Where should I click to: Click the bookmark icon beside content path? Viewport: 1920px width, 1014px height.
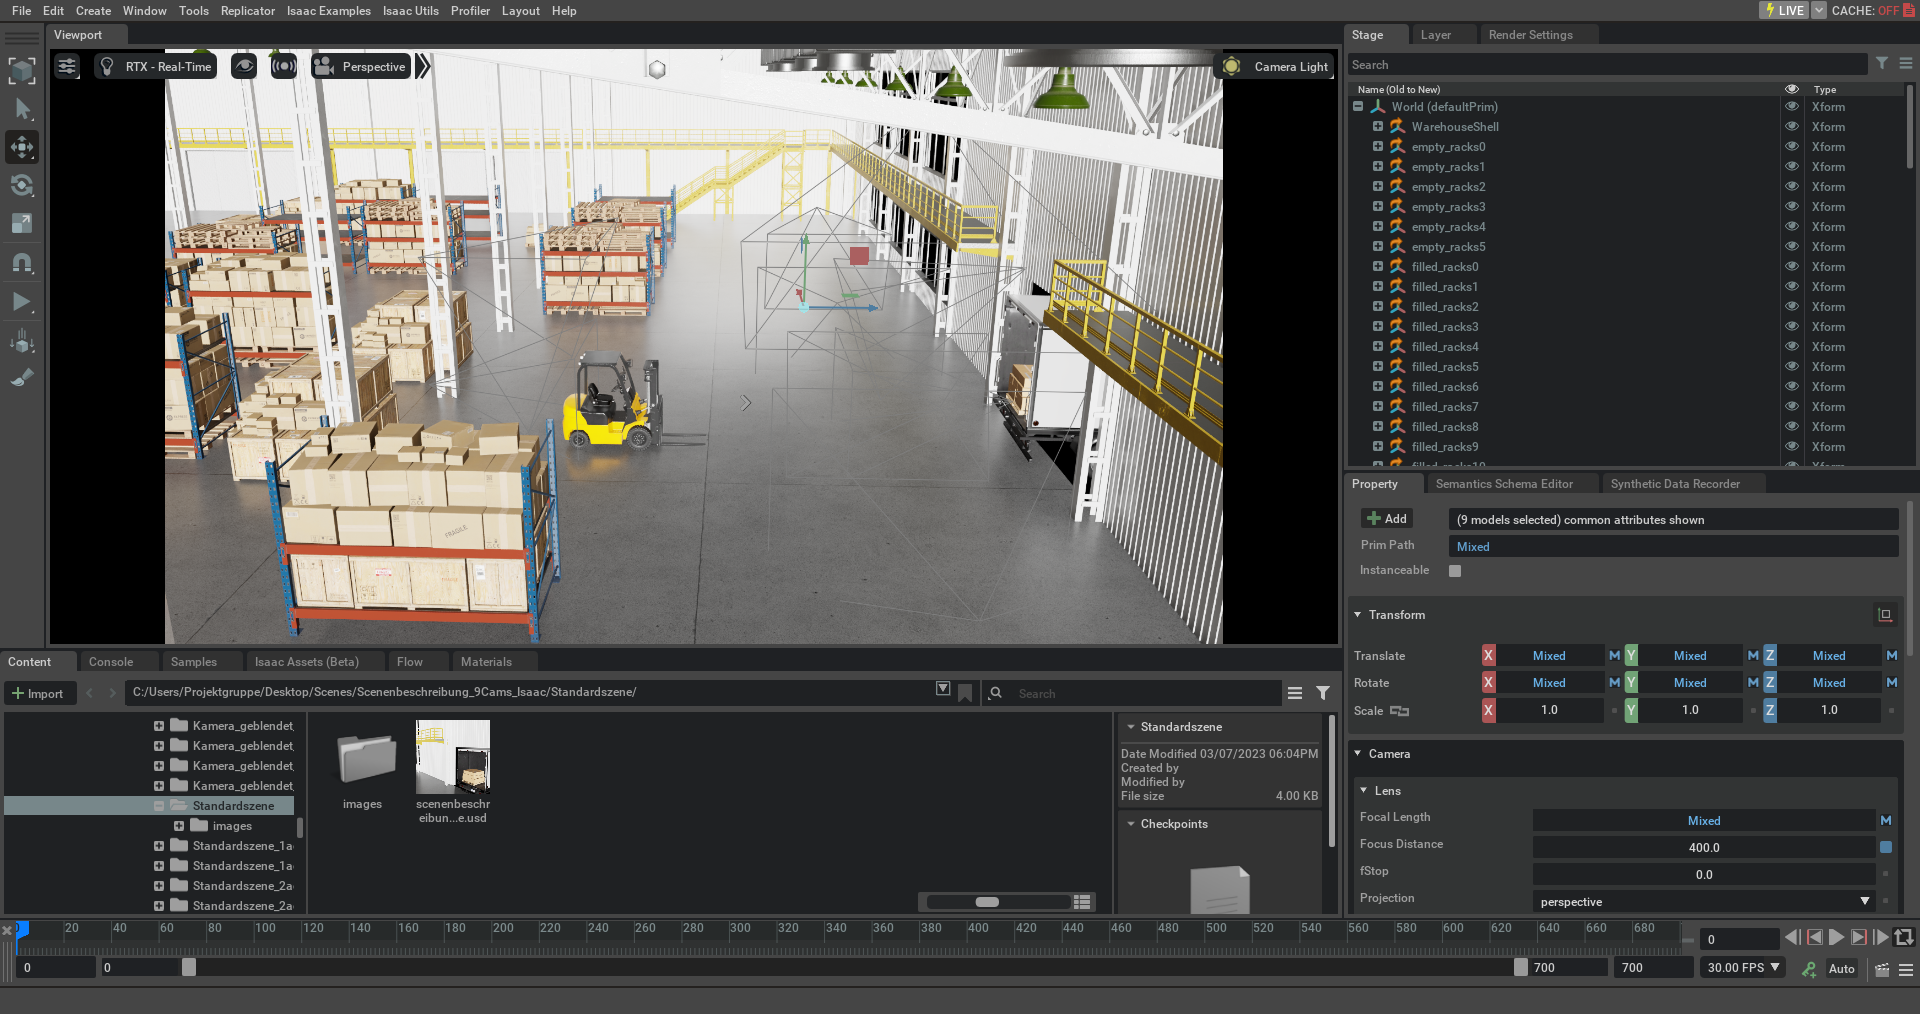(x=965, y=693)
